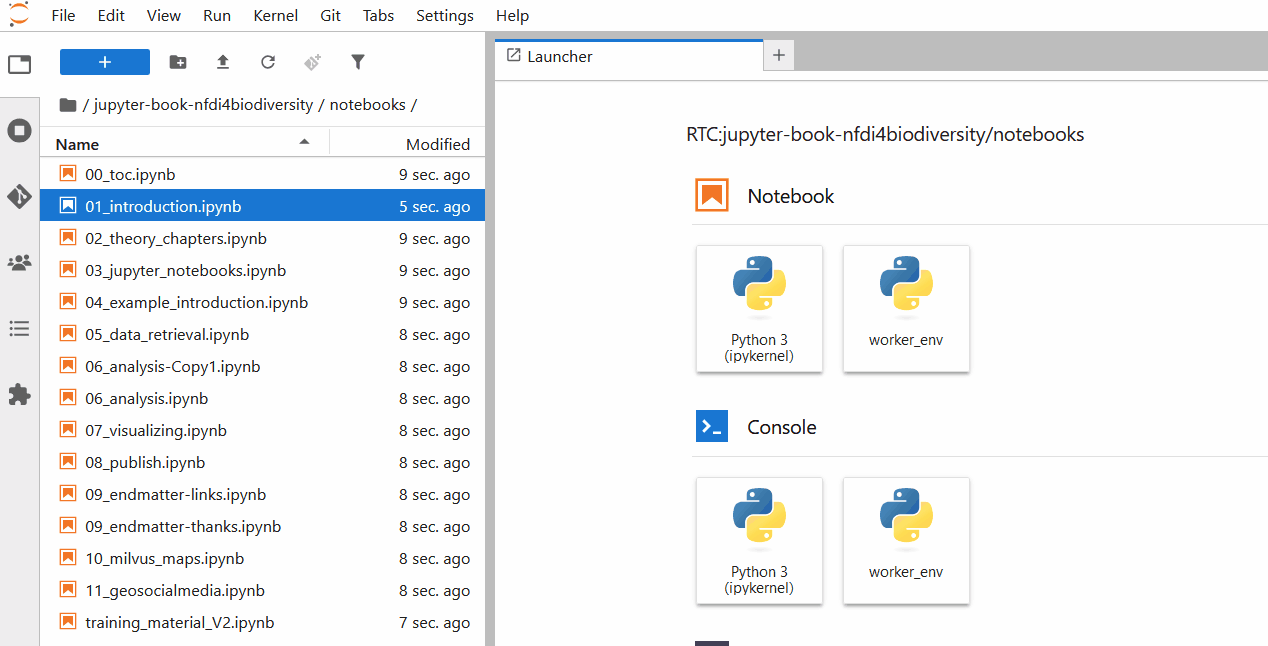Toggle the file browser sidebar panel

pyautogui.click(x=19, y=63)
